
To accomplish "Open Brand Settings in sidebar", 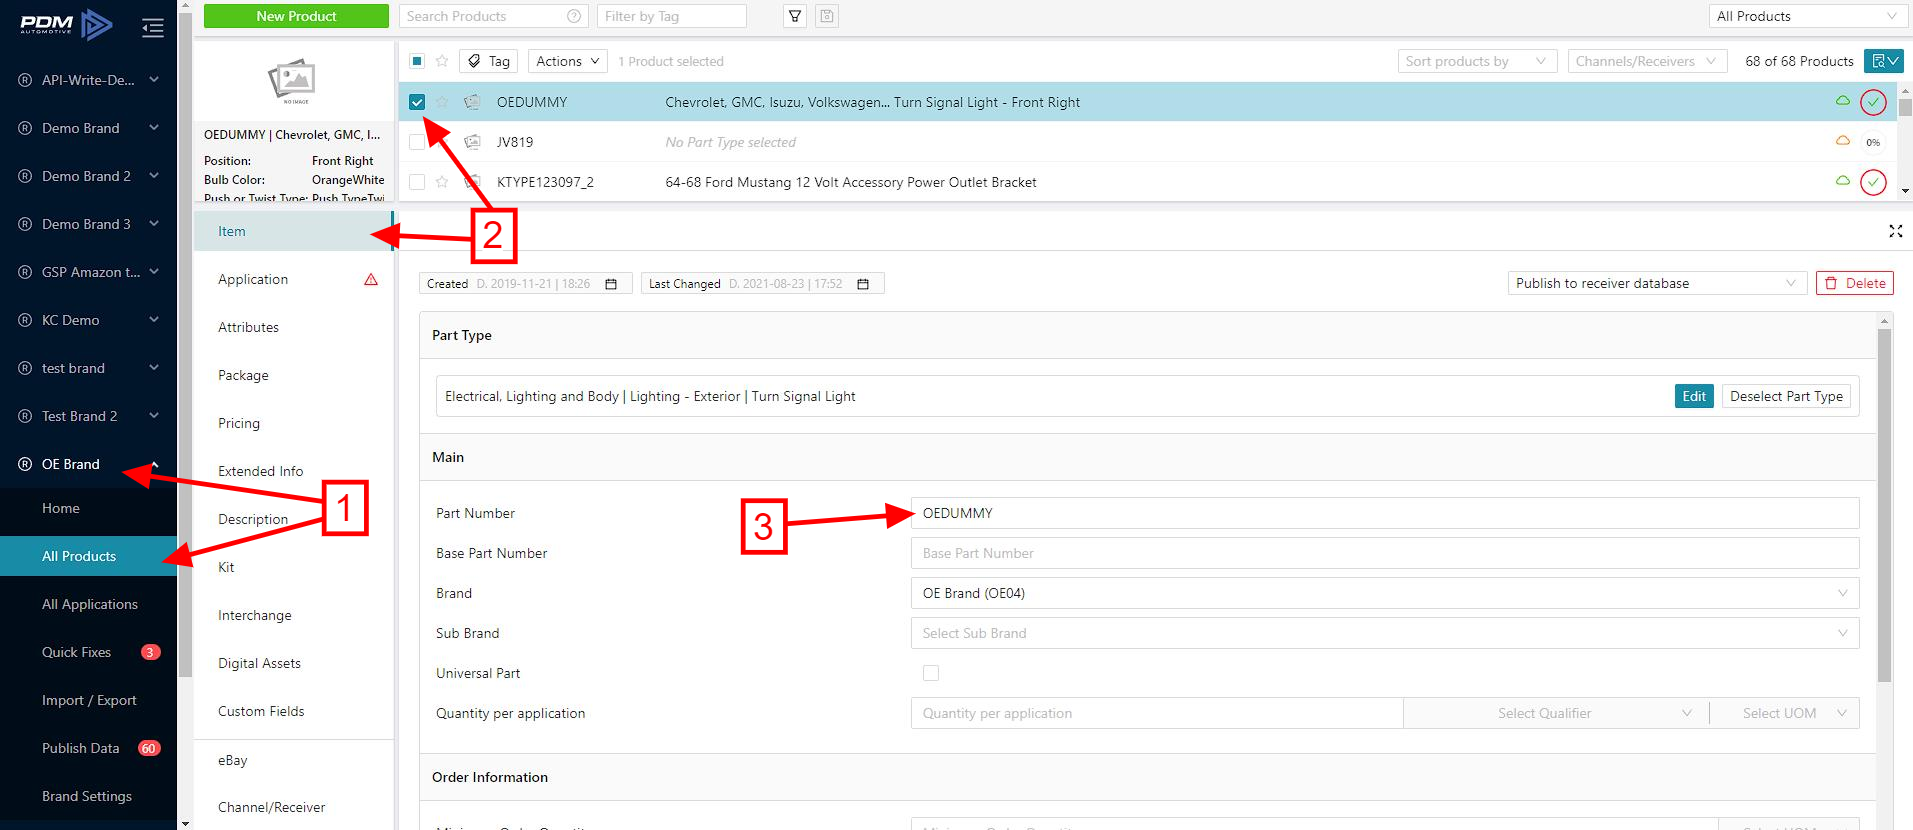I will (x=89, y=796).
